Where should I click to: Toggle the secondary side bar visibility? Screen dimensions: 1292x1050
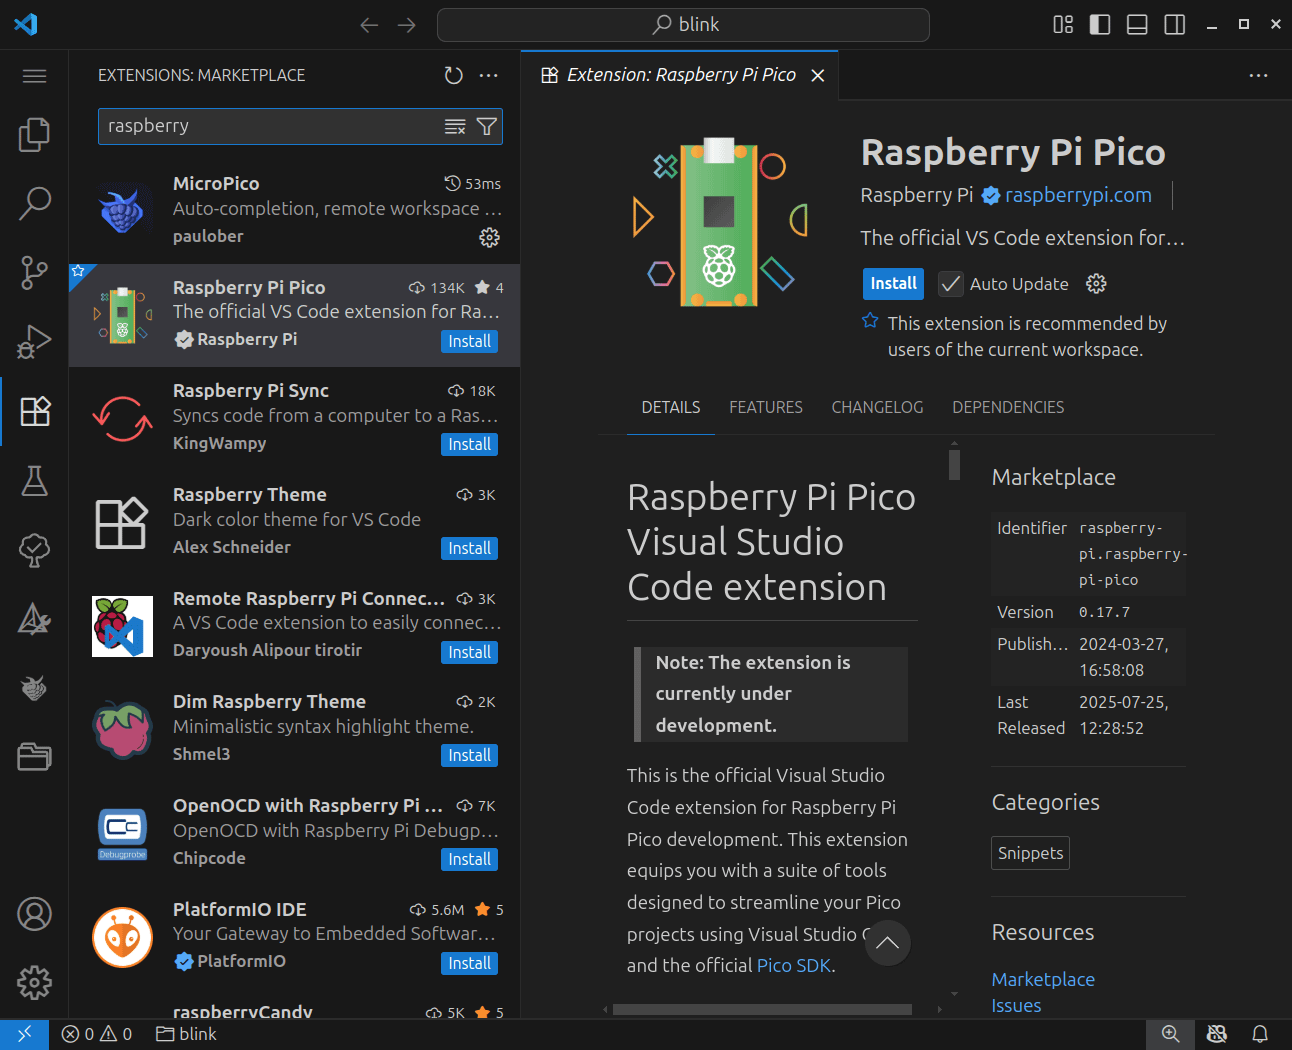[x=1175, y=25]
